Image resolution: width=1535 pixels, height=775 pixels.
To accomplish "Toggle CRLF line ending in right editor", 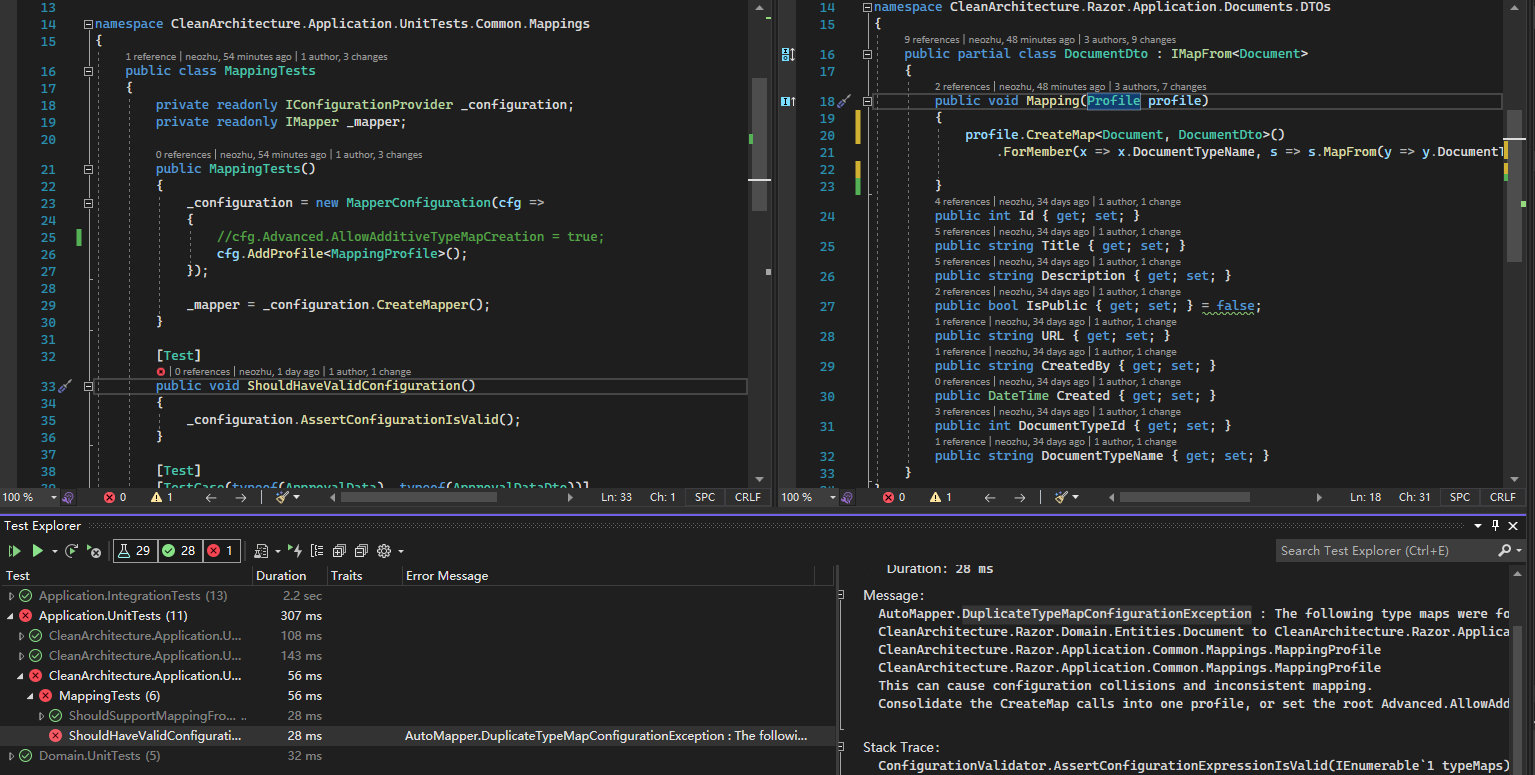I will coord(1502,497).
